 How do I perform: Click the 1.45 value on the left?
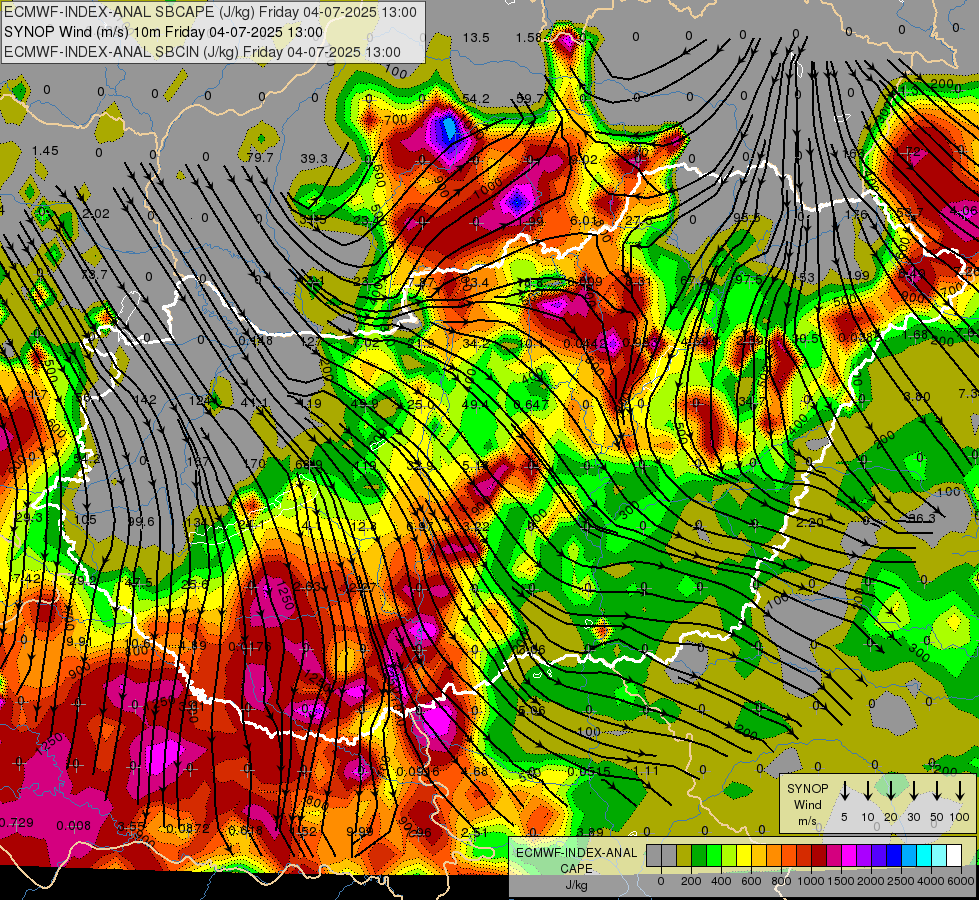(x=45, y=151)
